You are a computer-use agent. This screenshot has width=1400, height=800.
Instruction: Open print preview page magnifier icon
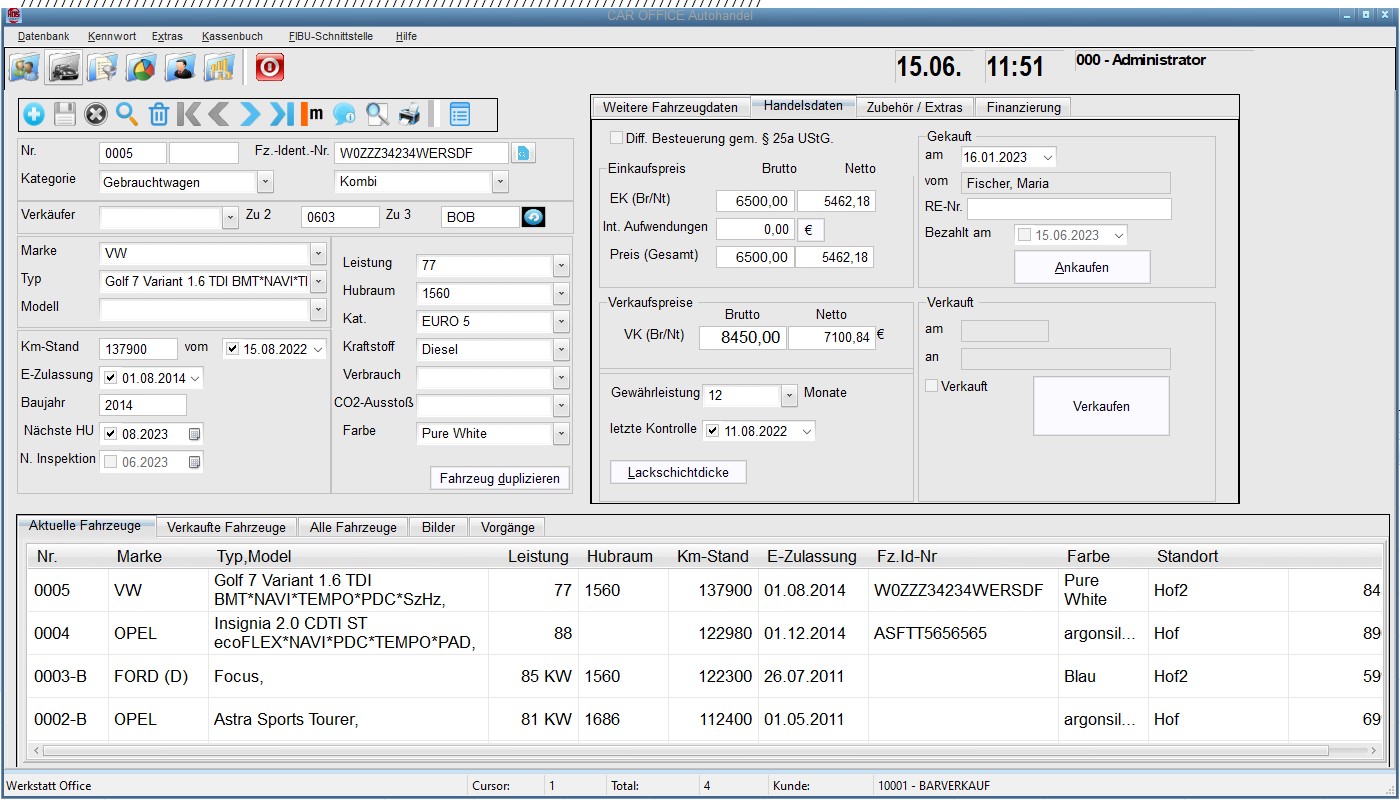click(377, 114)
